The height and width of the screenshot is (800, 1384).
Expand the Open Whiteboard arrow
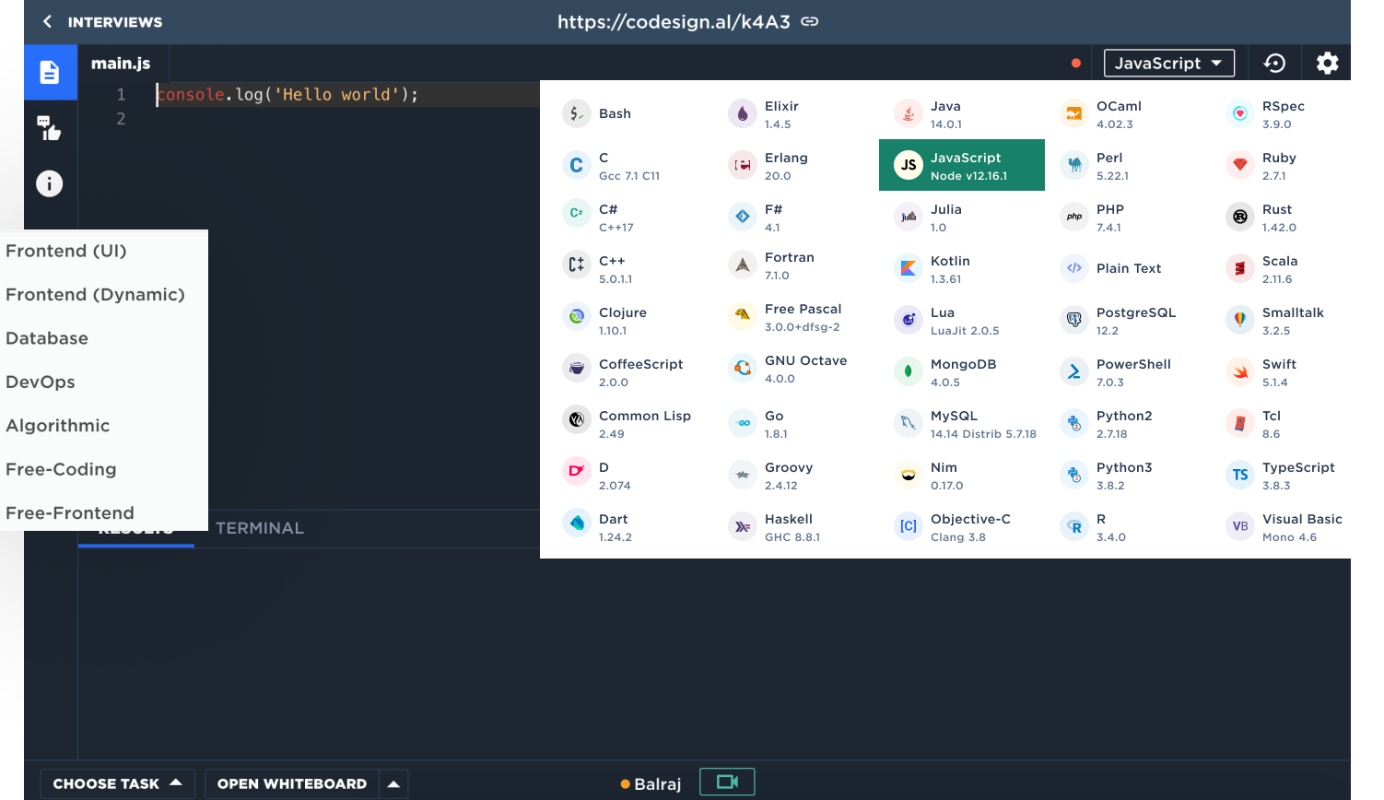pos(394,784)
